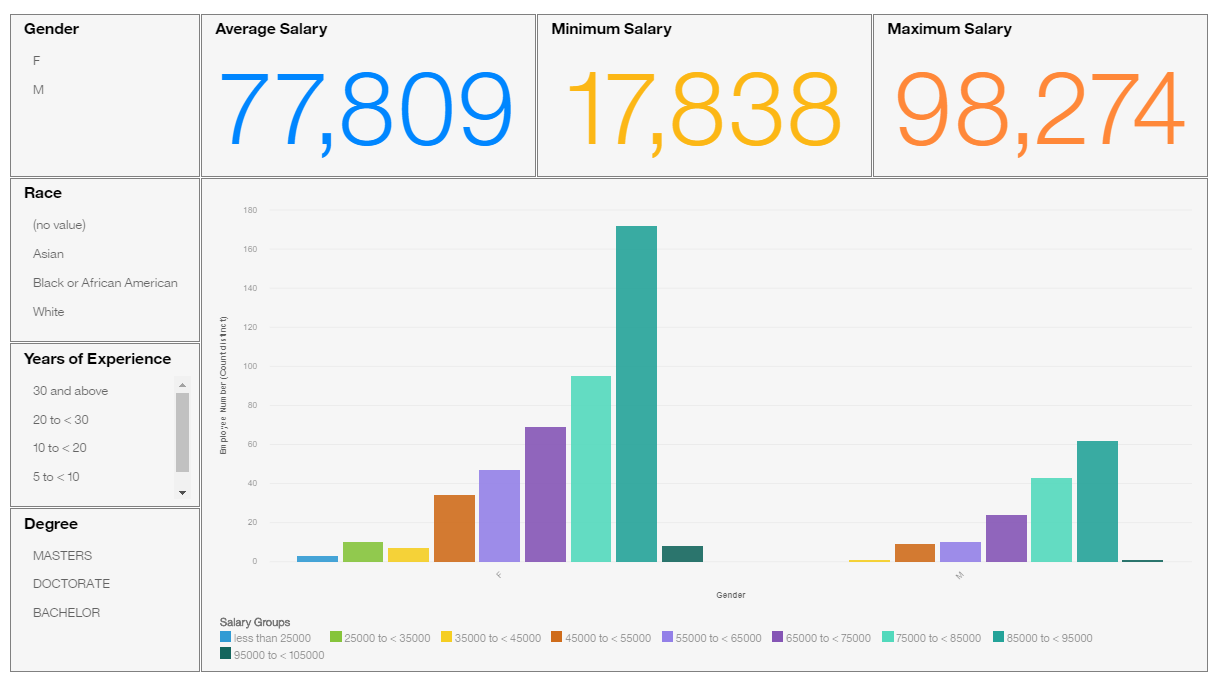The width and height of the screenshot is (1230, 684).
Task: Click the 45000 to < 55000 legend swatch
Action: pyautogui.click(x=556, y=638)
